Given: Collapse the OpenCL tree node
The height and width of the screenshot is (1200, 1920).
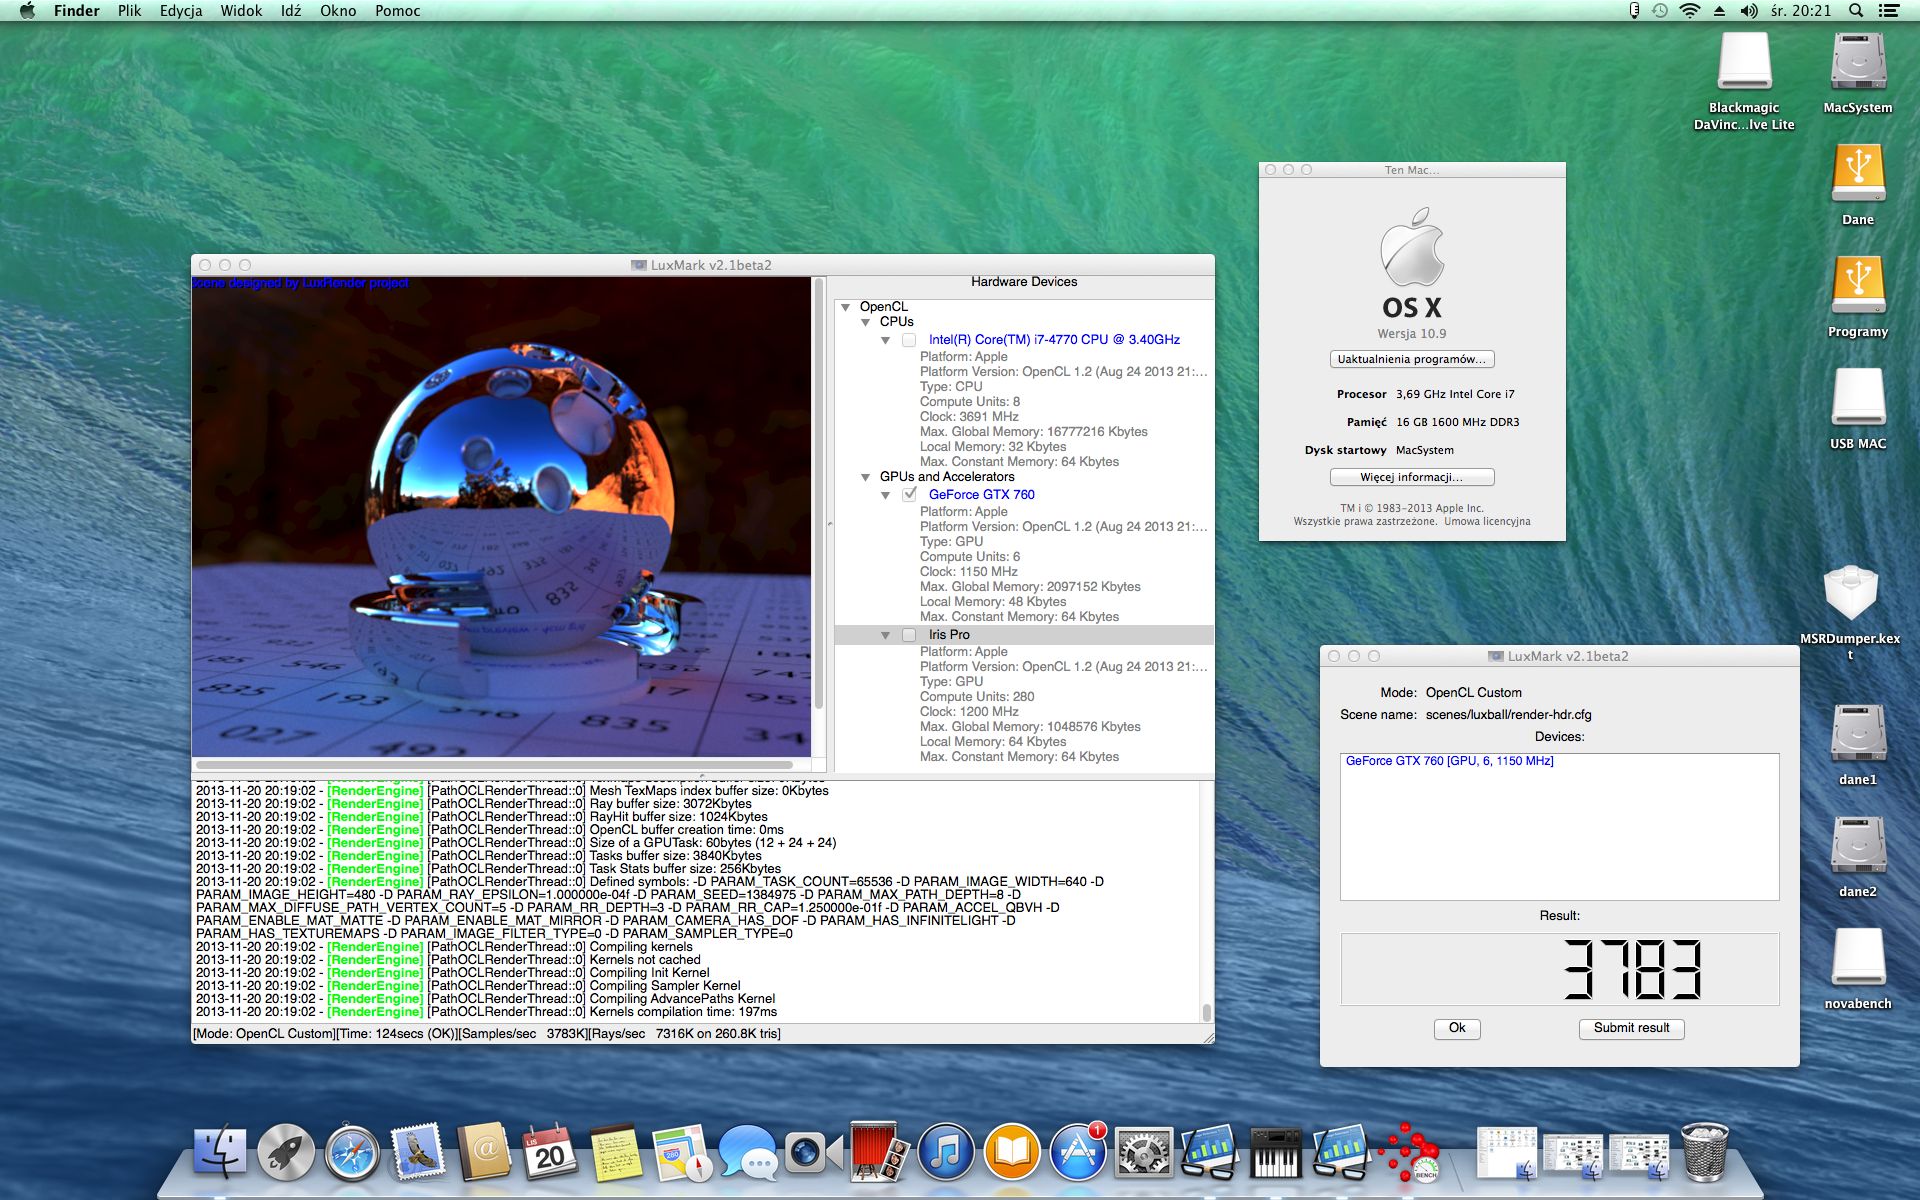Looking at the screenshot, I should [x=846, y=307].
